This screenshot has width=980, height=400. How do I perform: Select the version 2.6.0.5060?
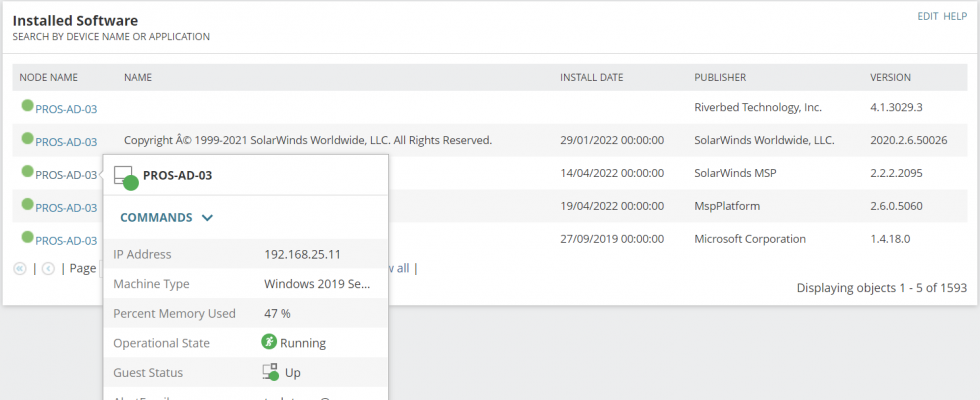click(896, 206)
